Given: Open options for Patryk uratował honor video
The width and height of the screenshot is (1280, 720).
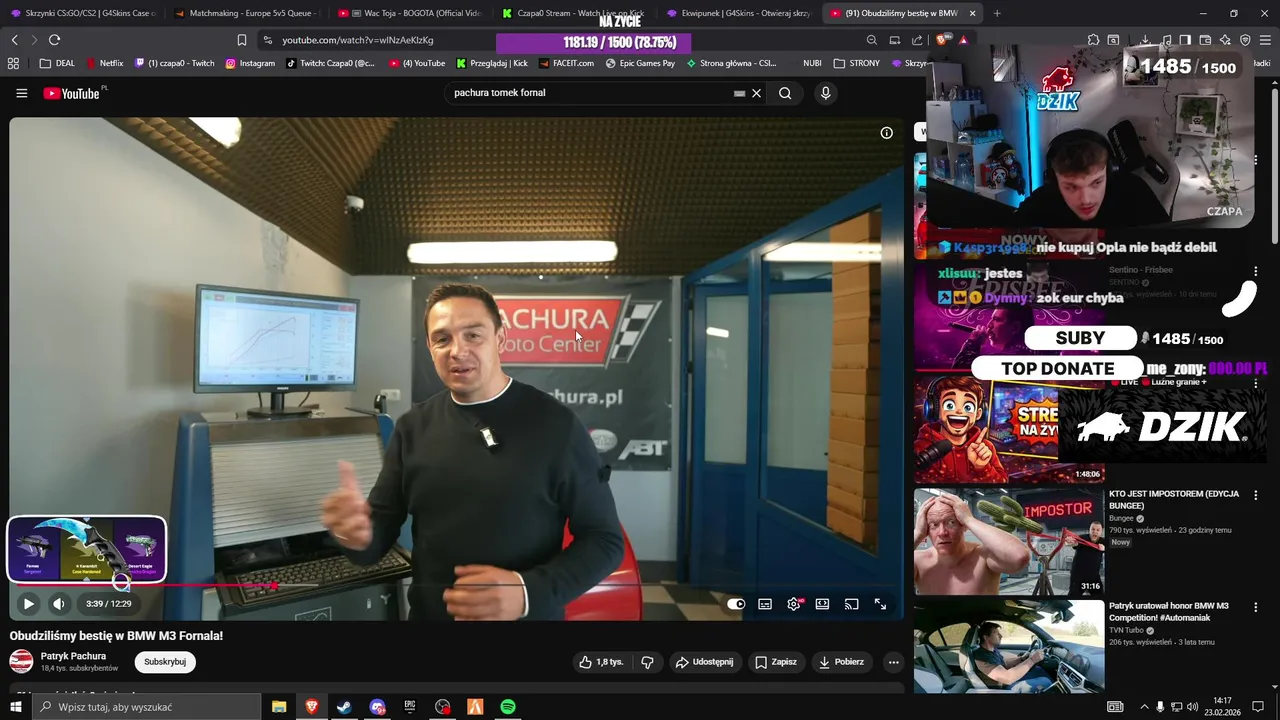Looking at the screenshot, I should [x=1256, y=607].
